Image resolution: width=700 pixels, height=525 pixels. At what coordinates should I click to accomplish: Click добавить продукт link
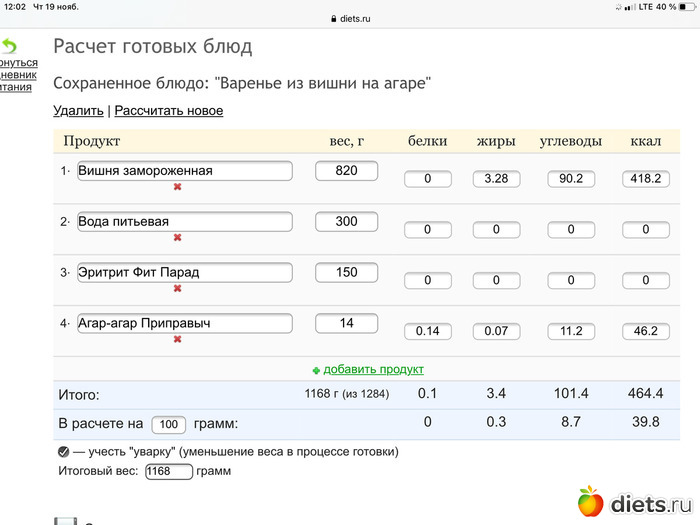pyautogui.click(x=373, y=369)
